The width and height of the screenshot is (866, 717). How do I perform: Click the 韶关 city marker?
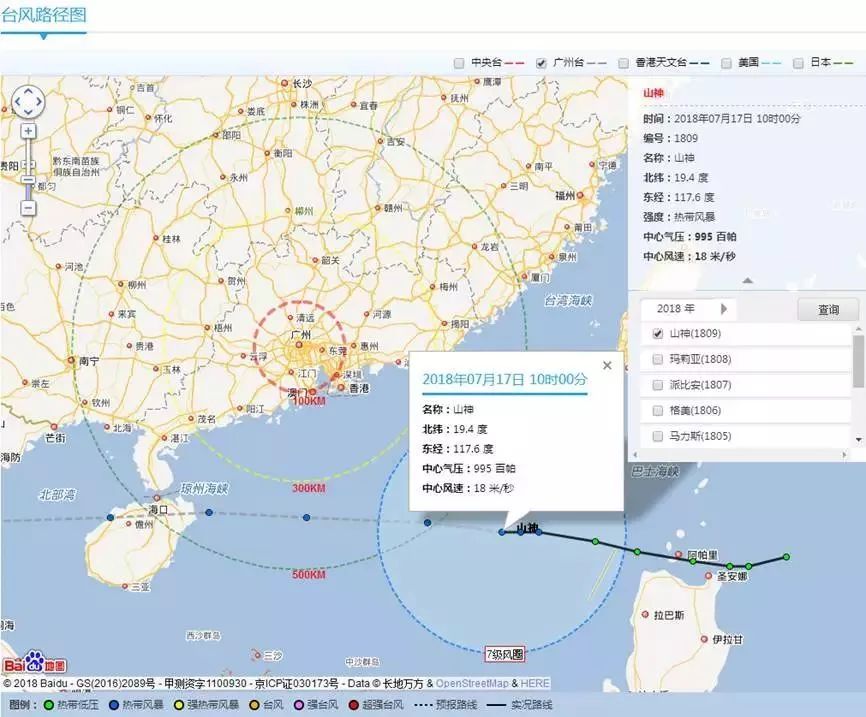pyautogui.click(x=315, y=260)
